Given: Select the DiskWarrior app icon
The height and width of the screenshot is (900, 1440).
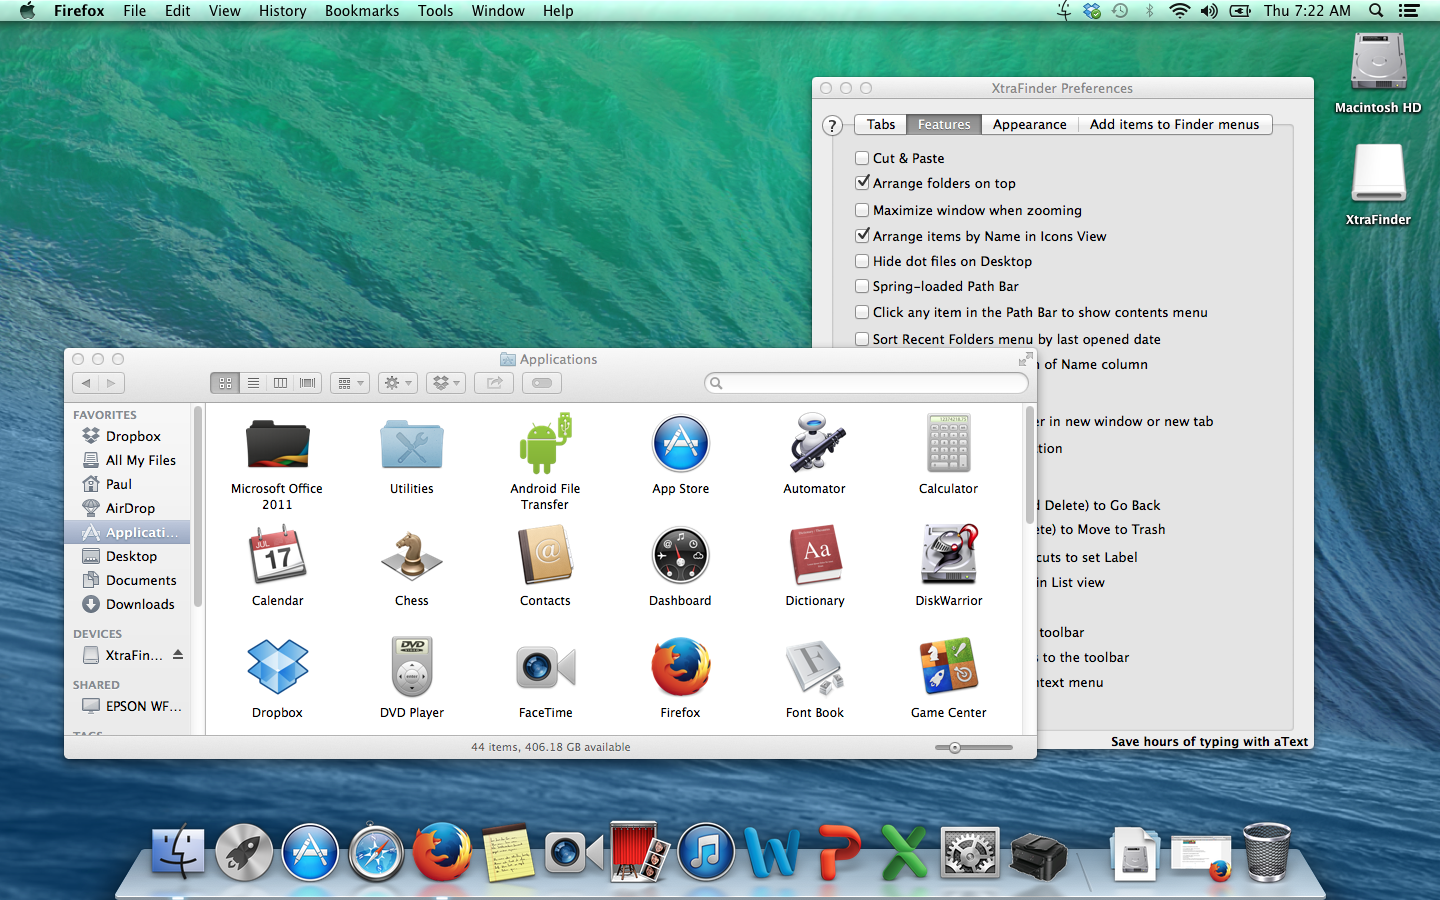Looking at the screenshot, I should [x=948, y=556].
